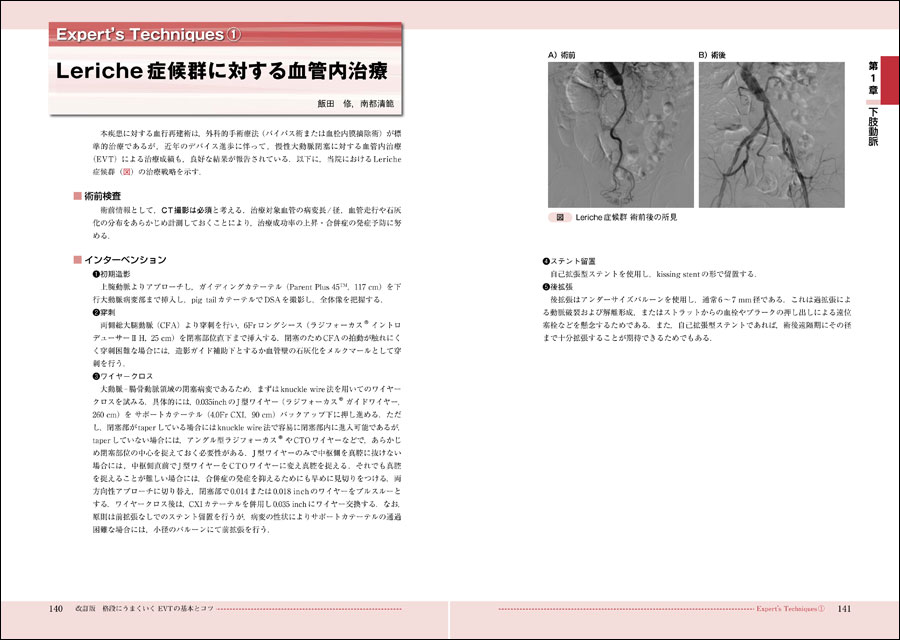Click the page number 141
Screen dimensions: 900x640
point(843,608)
